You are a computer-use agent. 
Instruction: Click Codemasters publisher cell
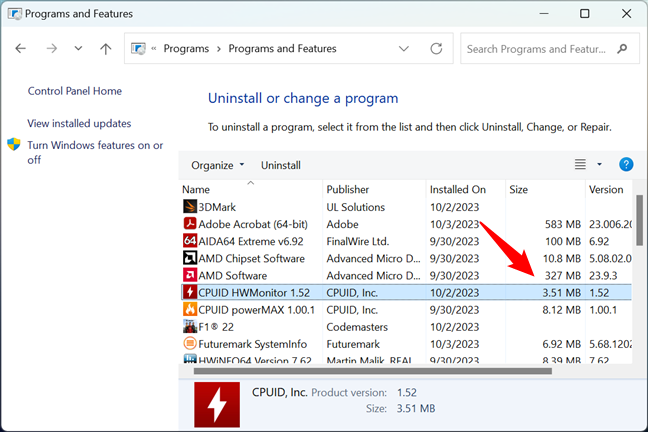(x=357, y=327)
